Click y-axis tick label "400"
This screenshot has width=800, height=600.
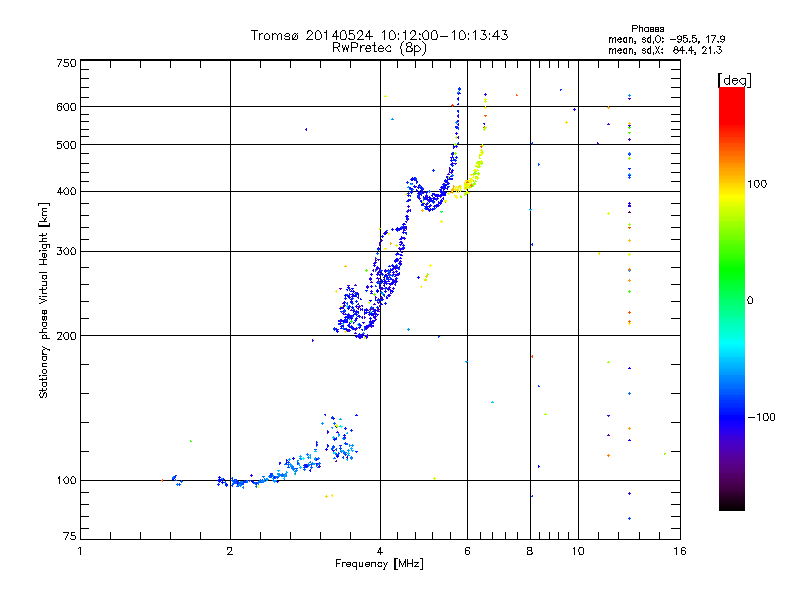67,192
